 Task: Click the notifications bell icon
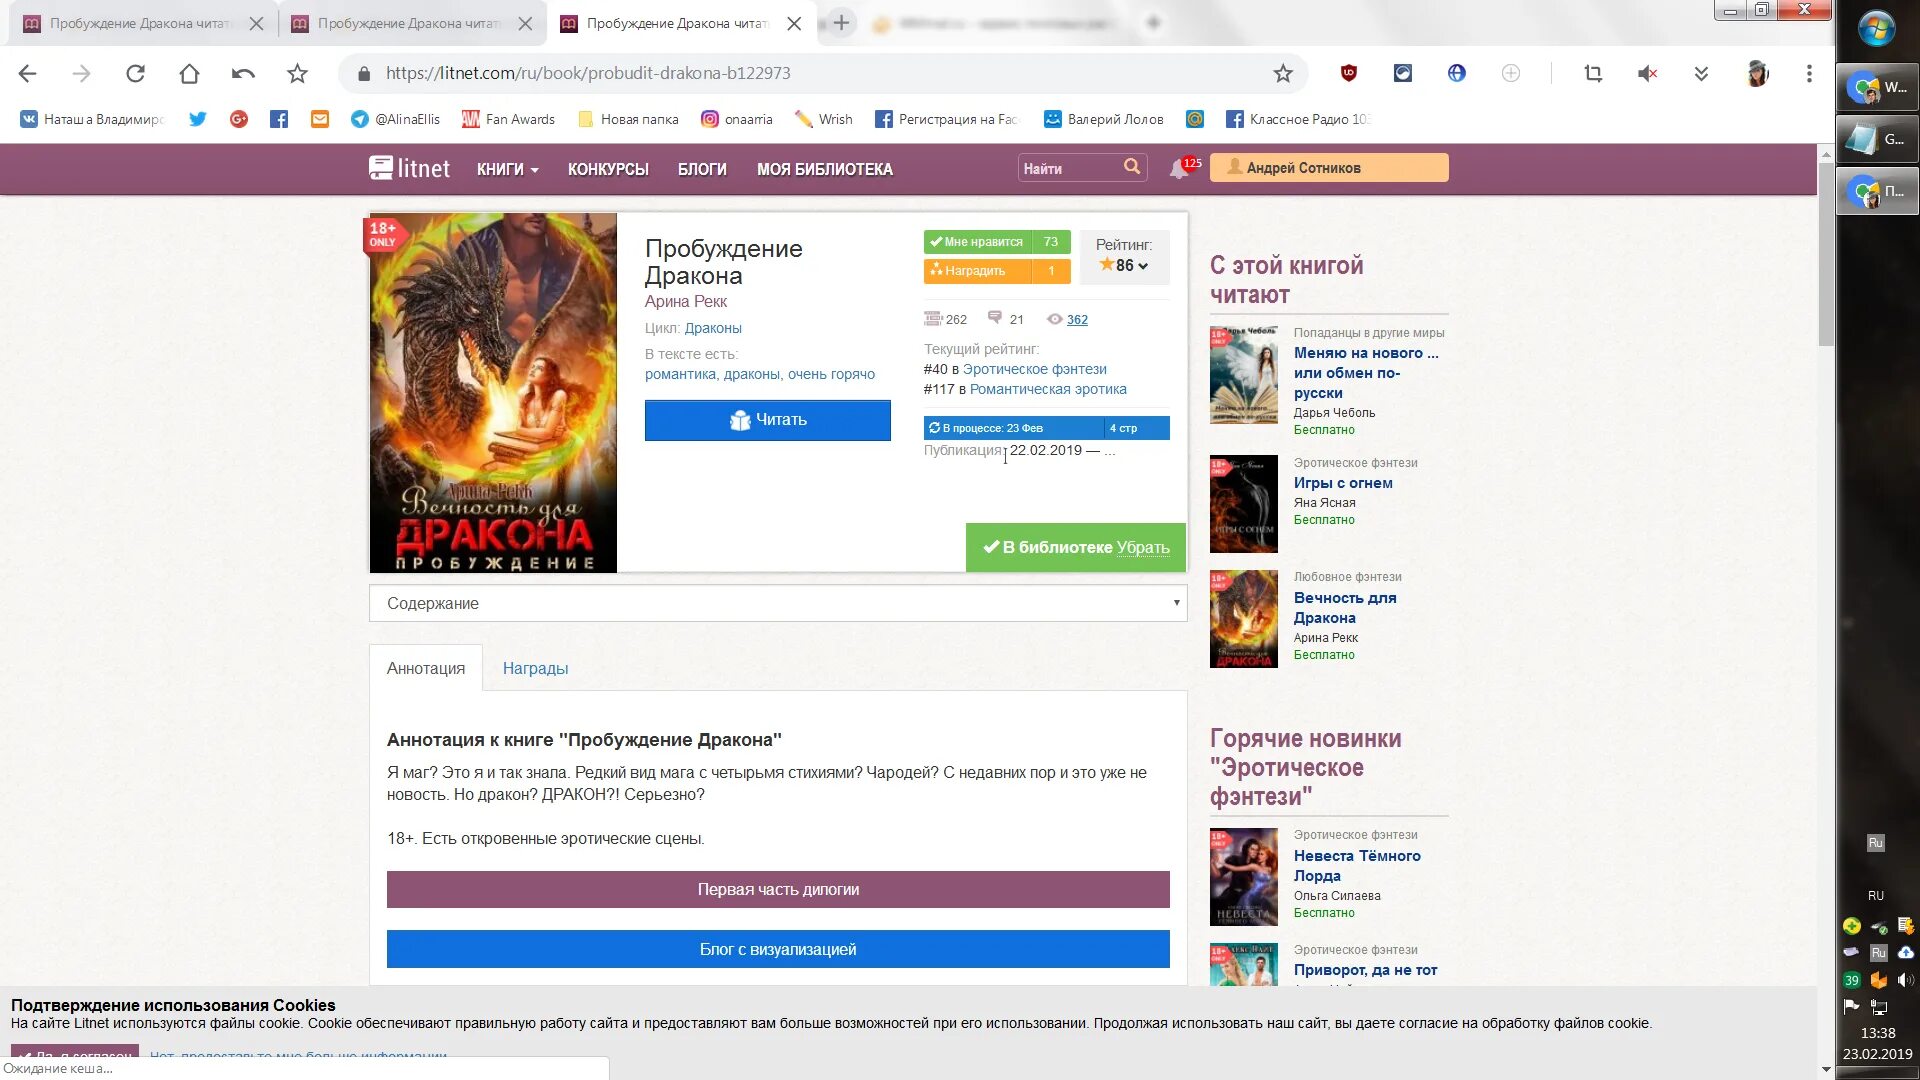[x=1179, y=169]
